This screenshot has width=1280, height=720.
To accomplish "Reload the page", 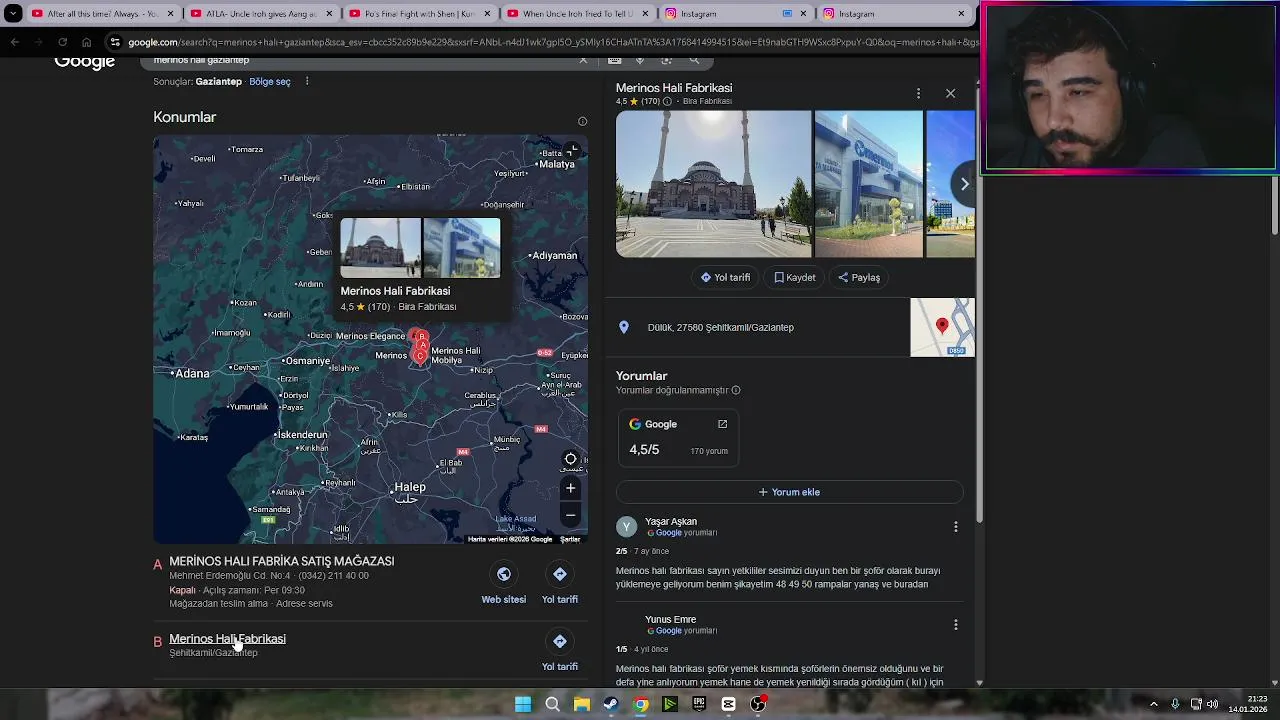I will pyautogui.click(x=62, y=42).
